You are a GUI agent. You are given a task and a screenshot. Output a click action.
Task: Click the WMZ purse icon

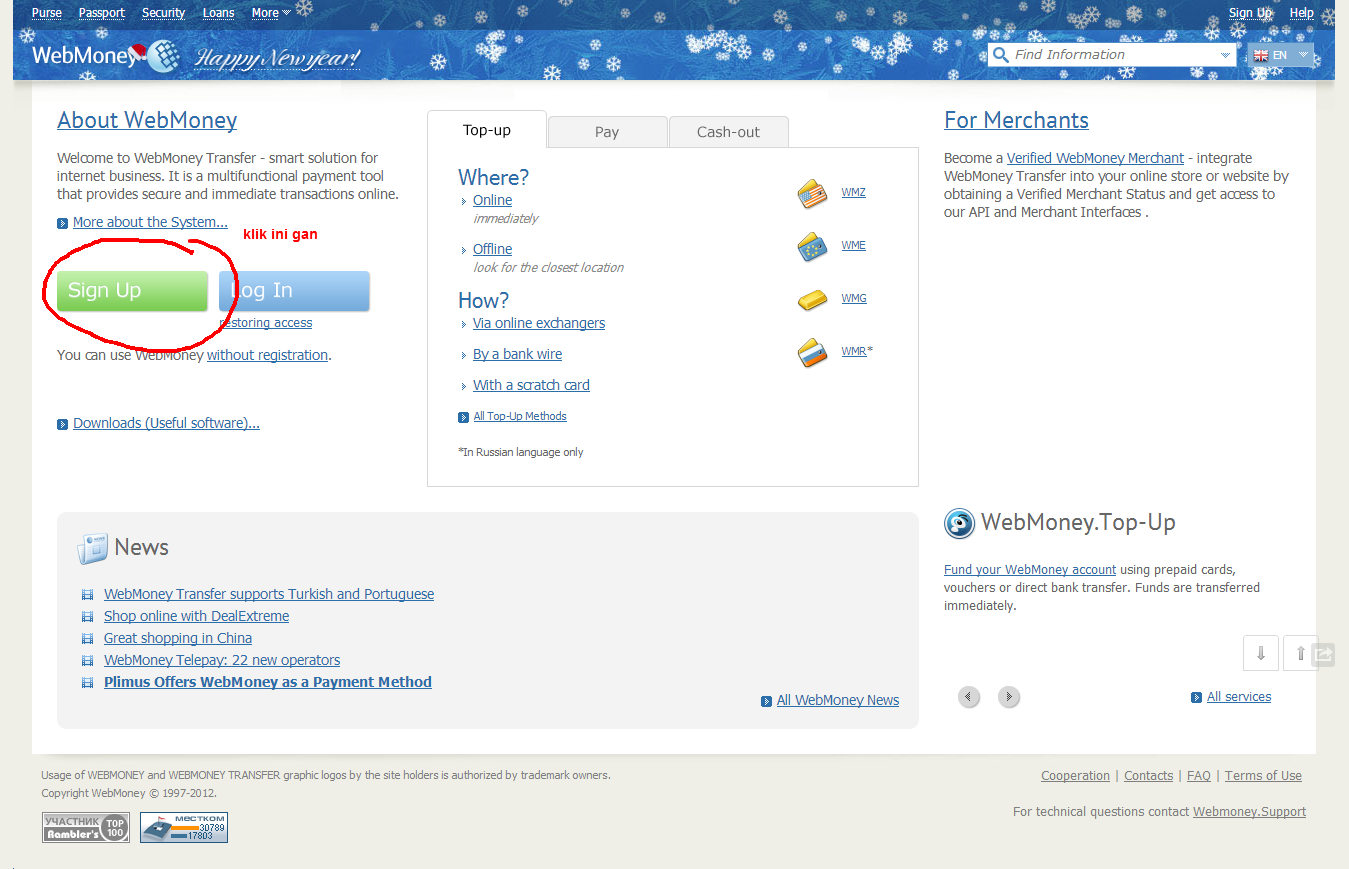click(x=813, y=193)
